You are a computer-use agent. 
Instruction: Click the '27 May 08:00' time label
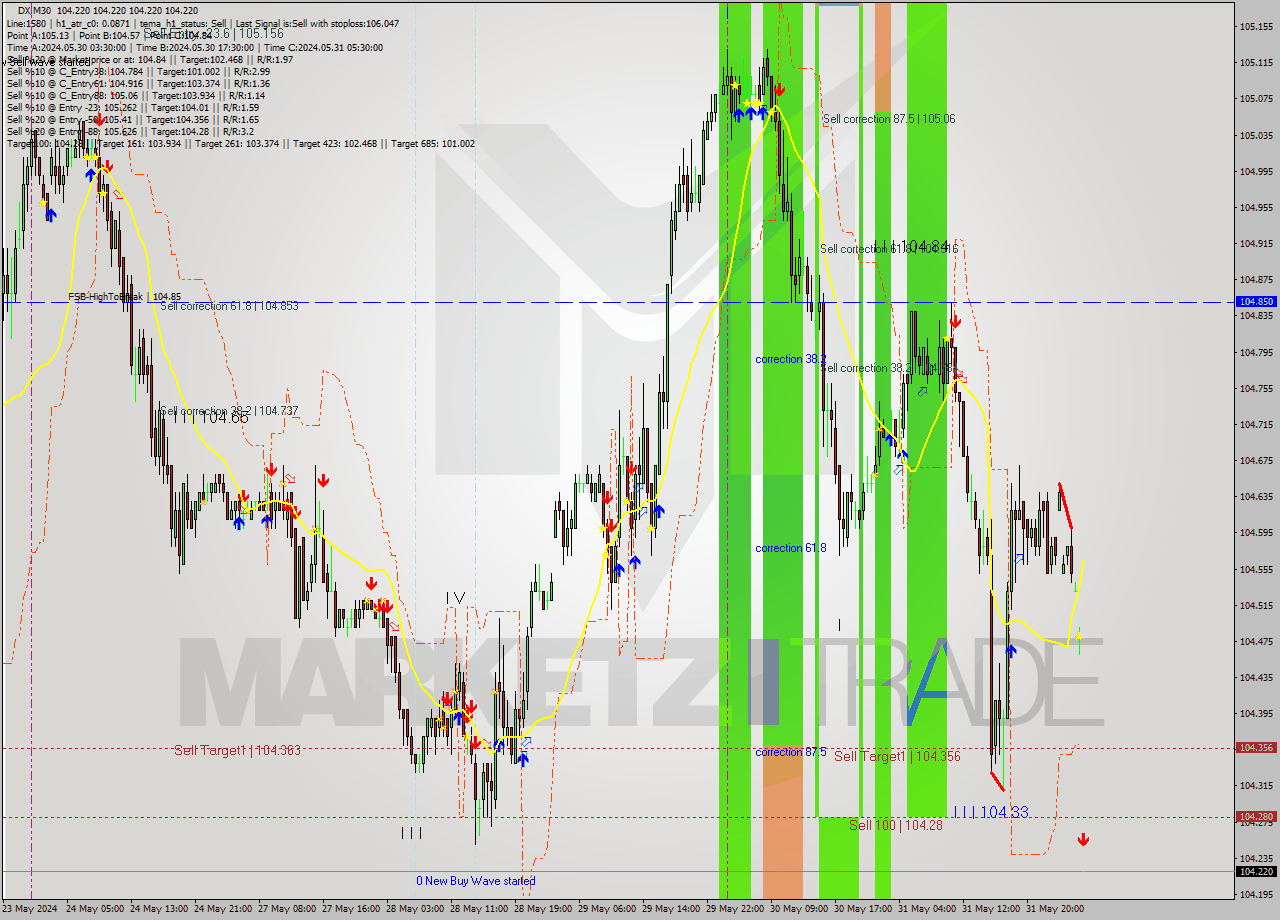pyautogui.click(x=287, y=909)
